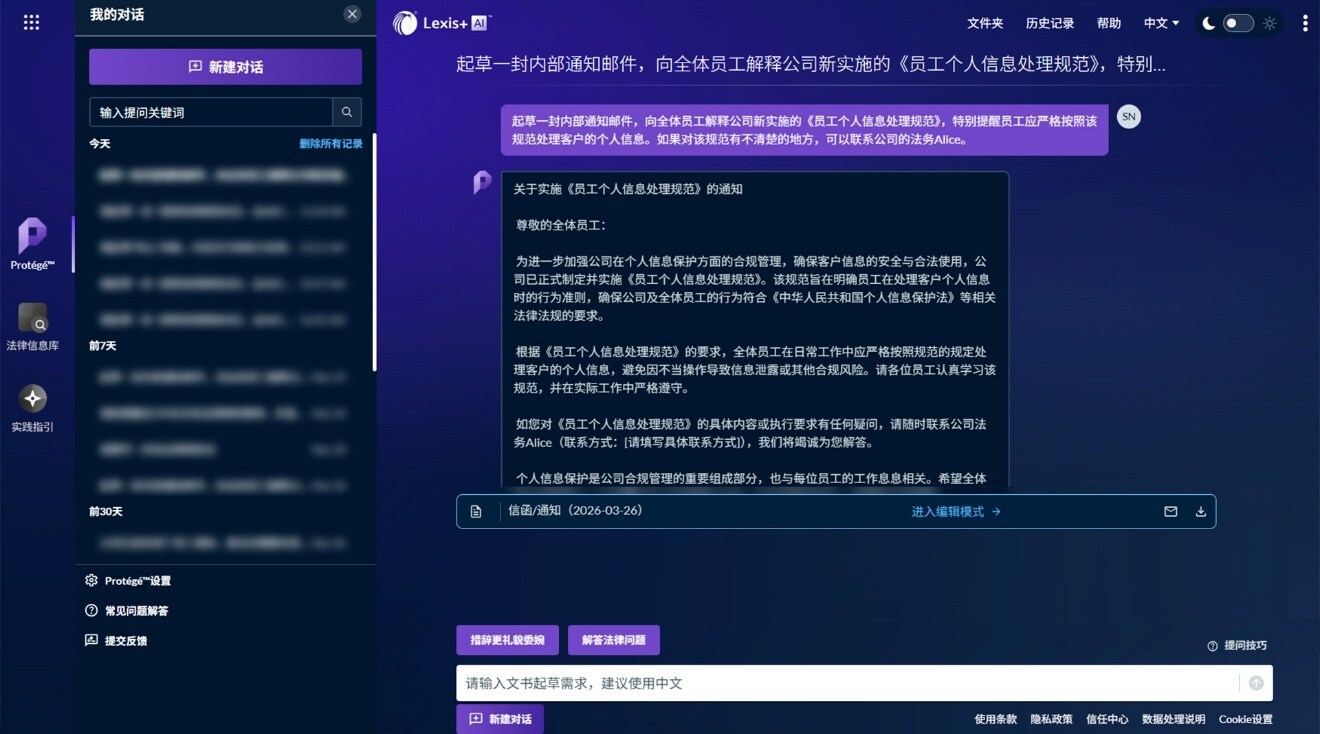
Task: Click 进入编辑模式 link
Action: [x=949, y=510]
